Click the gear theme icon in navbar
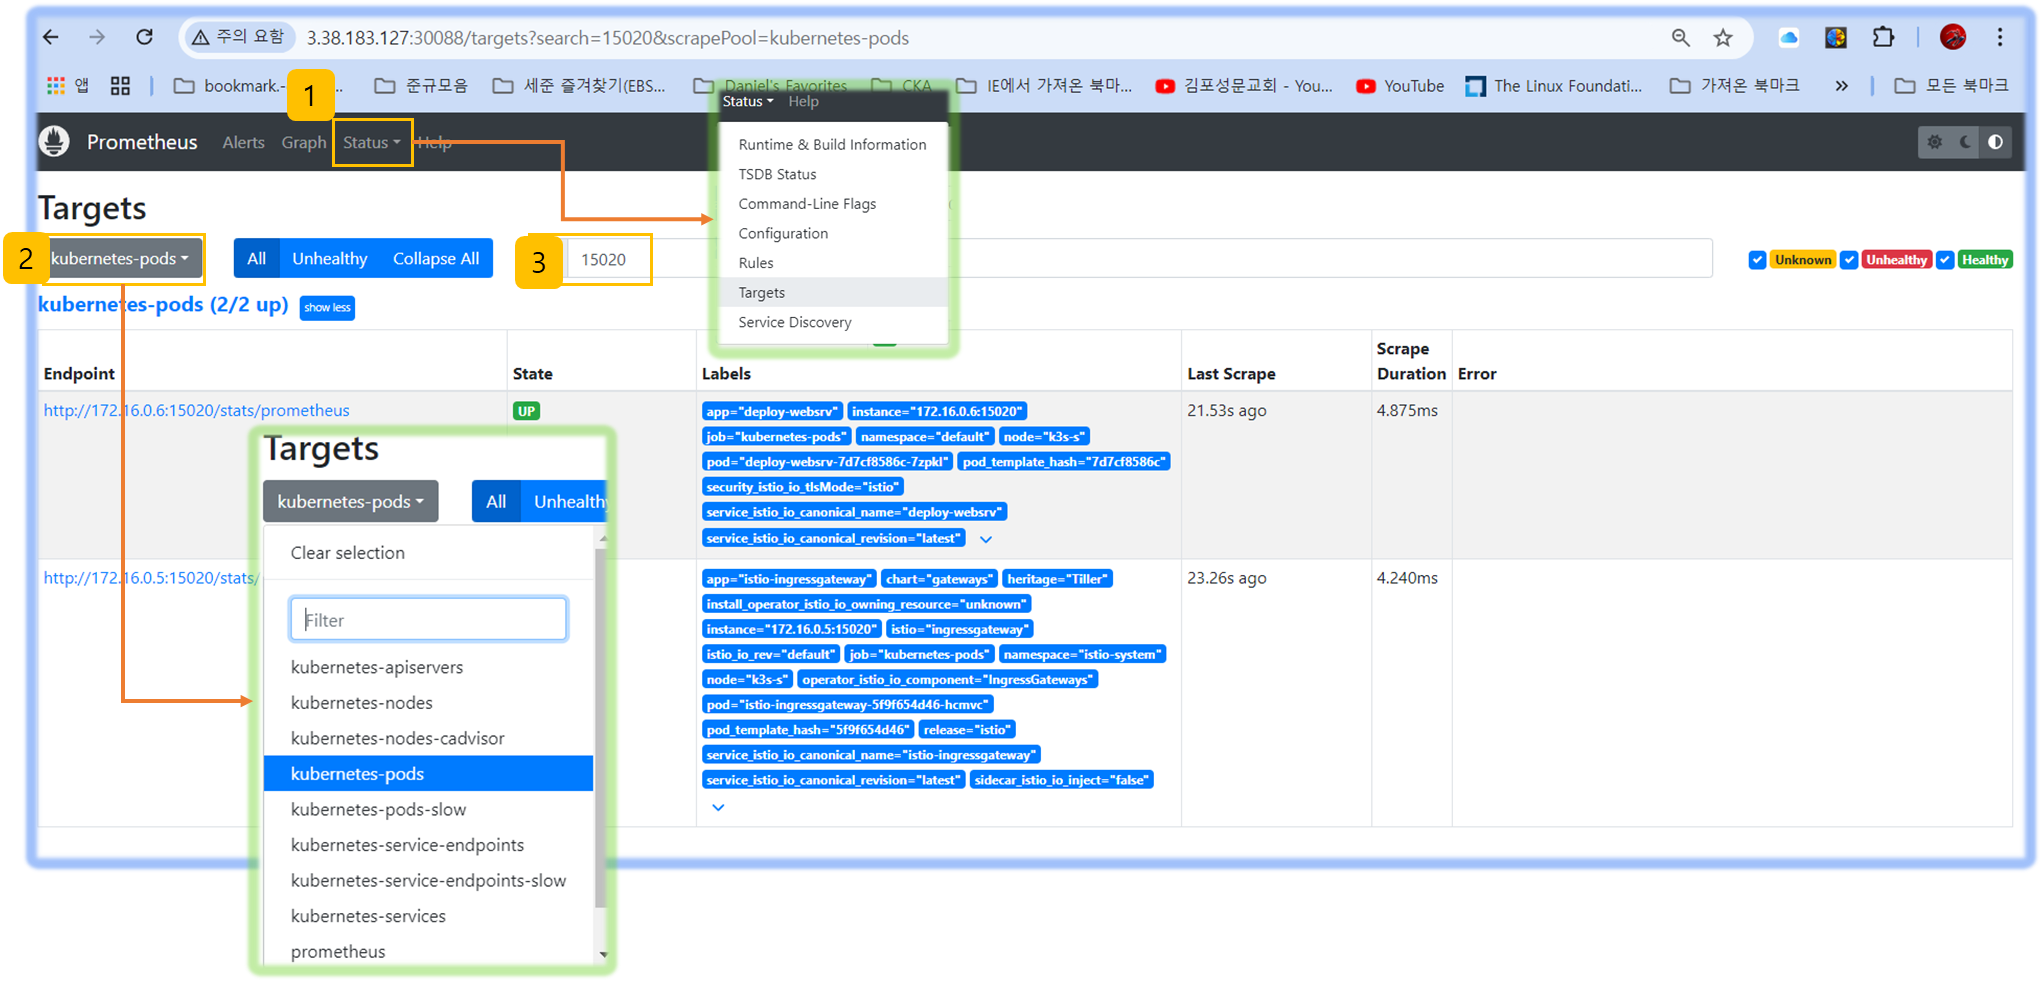Image resolution: width=2042 pixels, height=982 pixels. (x=1935, y=142)
